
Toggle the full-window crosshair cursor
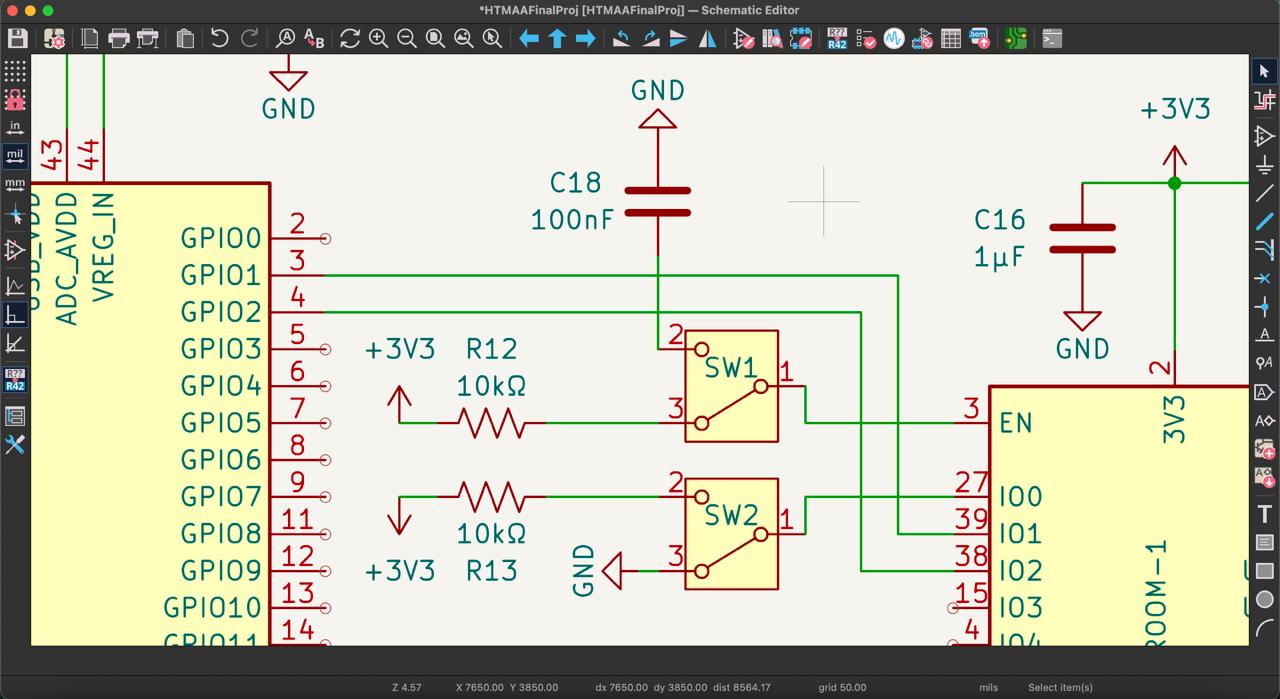click(x=15, y=215)
